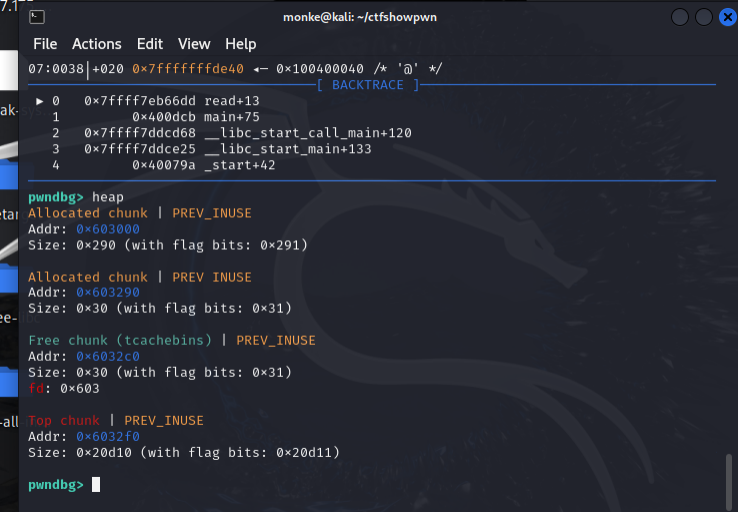Minimize the terminal window

[x=680, y=17]
